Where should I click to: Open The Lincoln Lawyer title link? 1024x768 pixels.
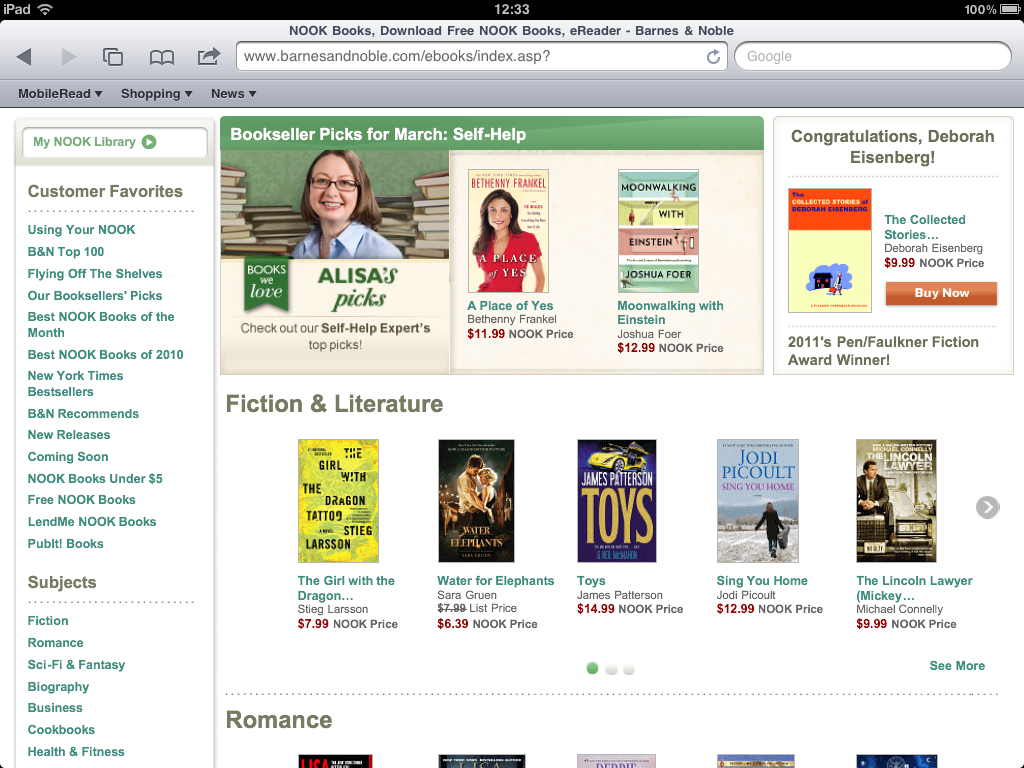coord(914,588)
